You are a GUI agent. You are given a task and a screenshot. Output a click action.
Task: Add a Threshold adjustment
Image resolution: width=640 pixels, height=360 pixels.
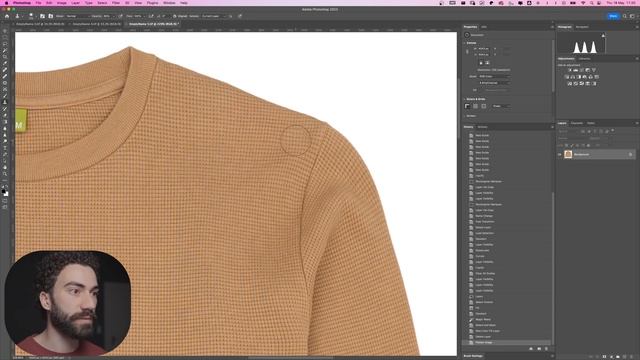click(x=581, y=84)
